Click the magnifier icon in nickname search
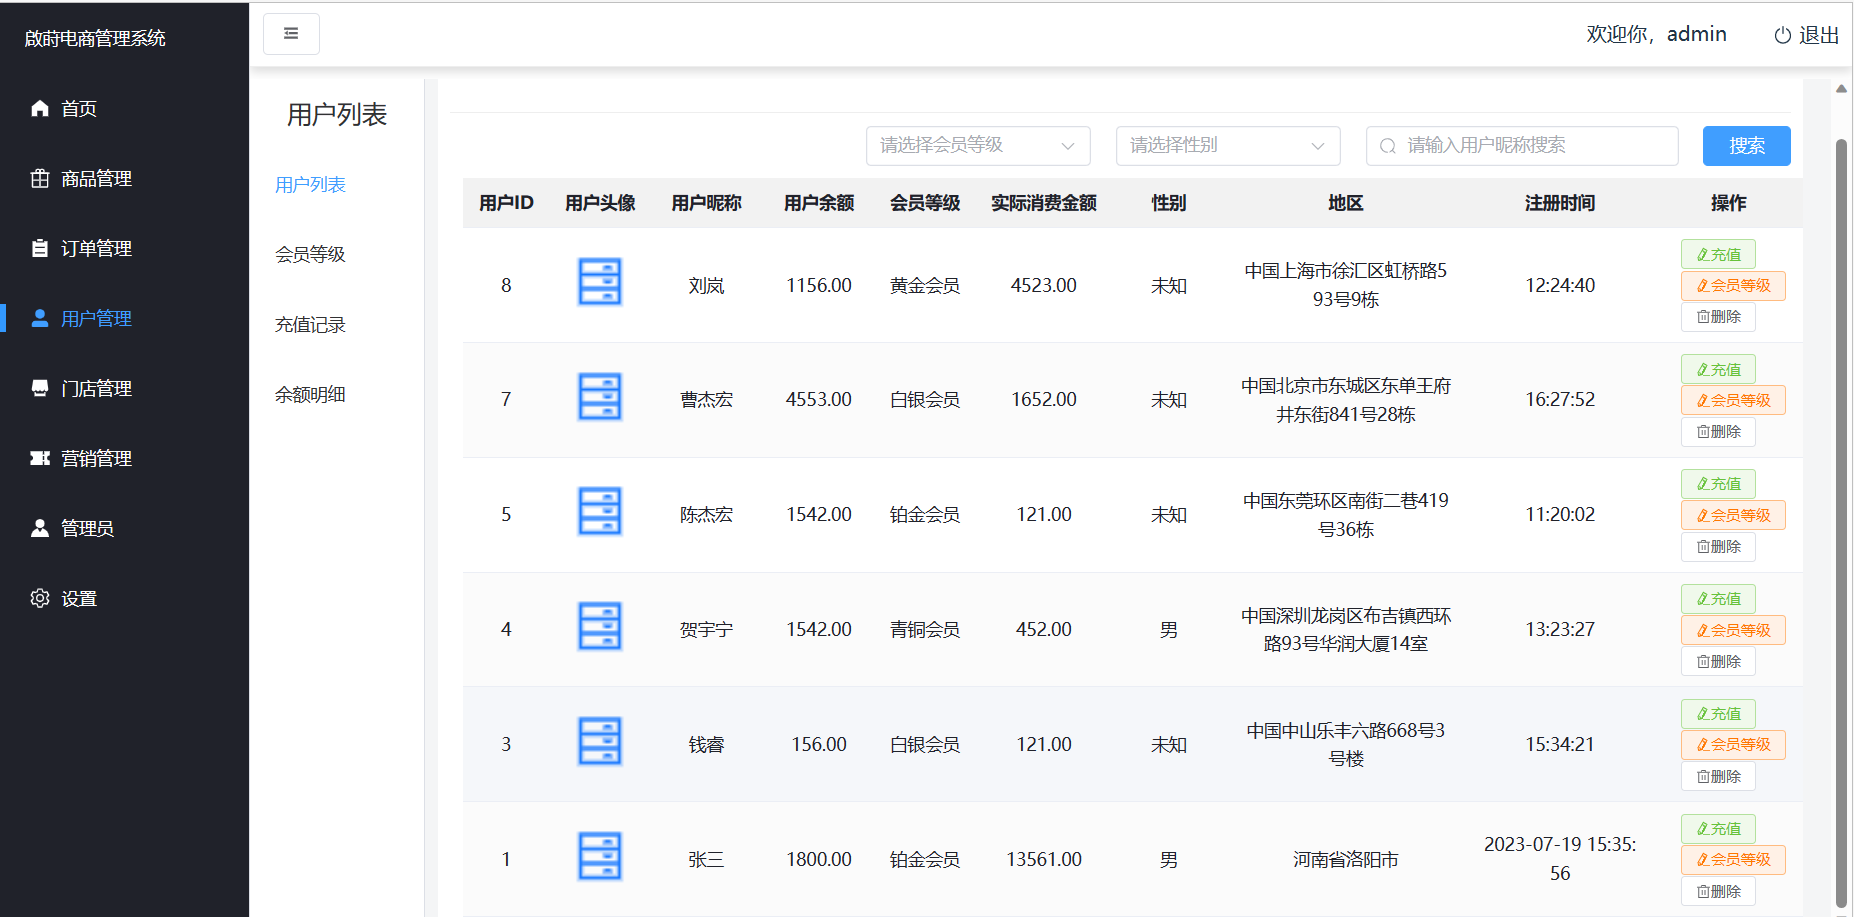This screenshot has width=1854, height=917. (x=1388, y=146)
